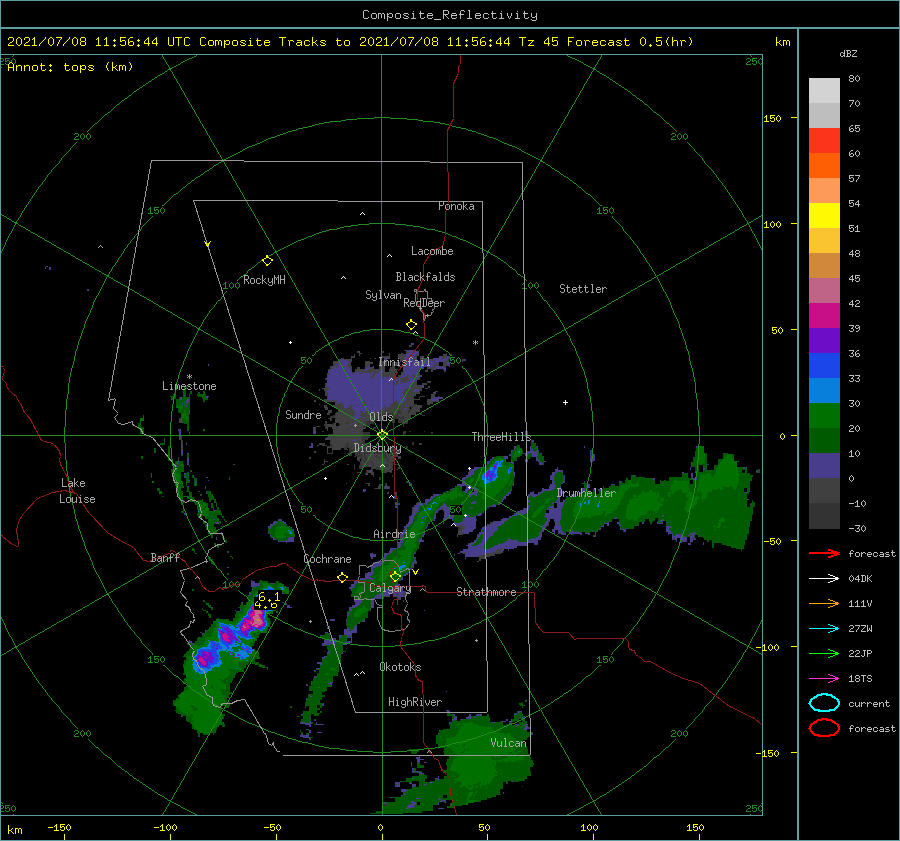The height and width of the screenshot is (841, 900).
Task: Select the cyan 27ZW track arrow
Action: (824, 628)
